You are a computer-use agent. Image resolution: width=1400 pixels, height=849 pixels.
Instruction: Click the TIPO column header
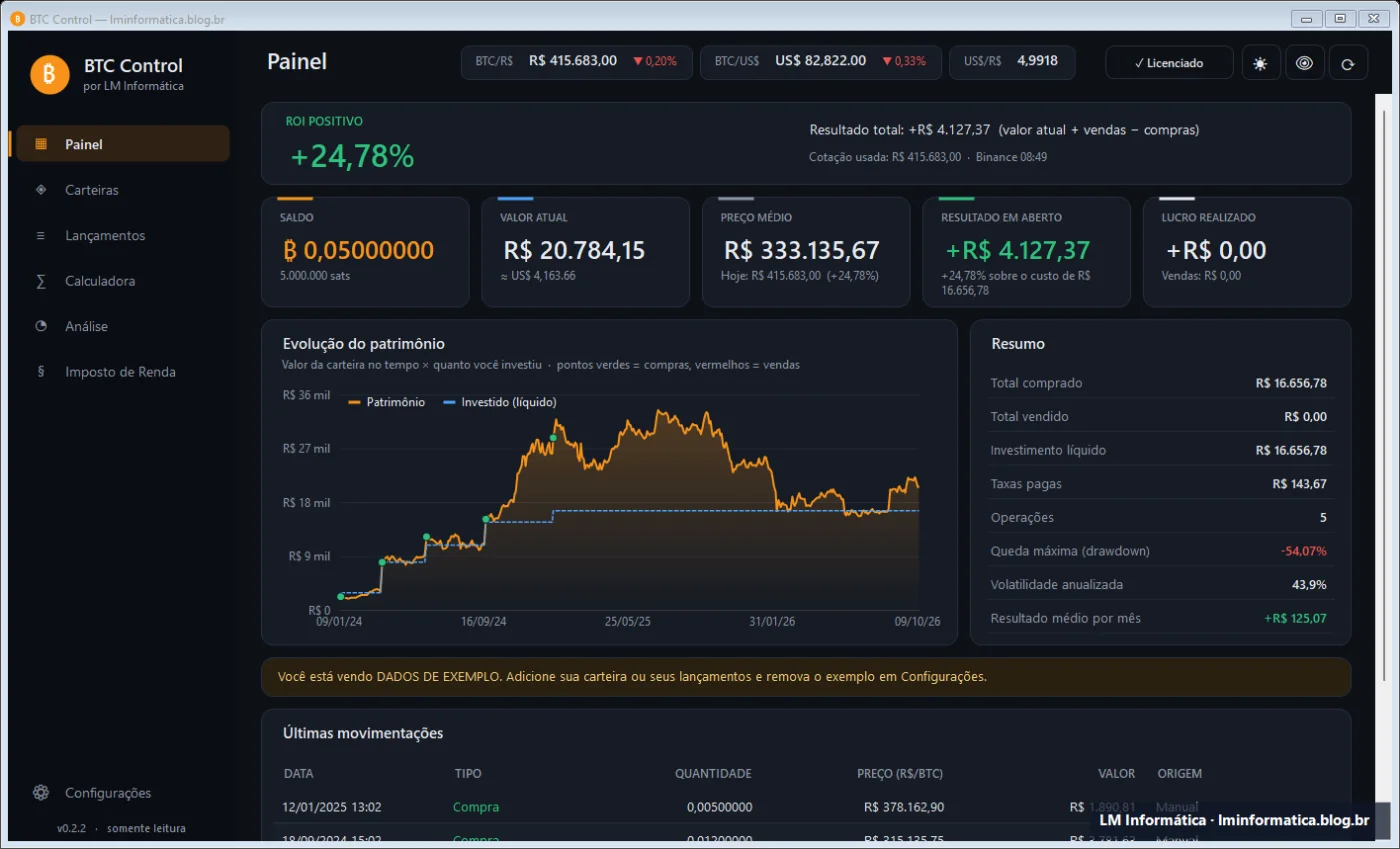[x=467, y=774]
